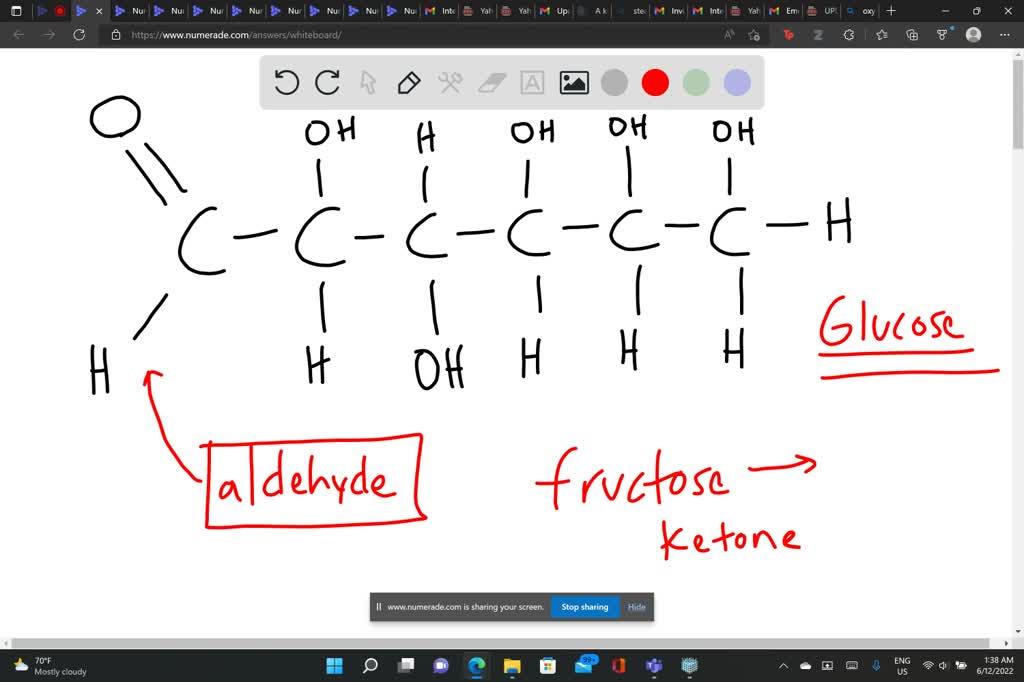Image resolution: width=1024 pixels, height=682 pixels.
Task: Redo the undone drawing action
Action: [x=327, y=83]
